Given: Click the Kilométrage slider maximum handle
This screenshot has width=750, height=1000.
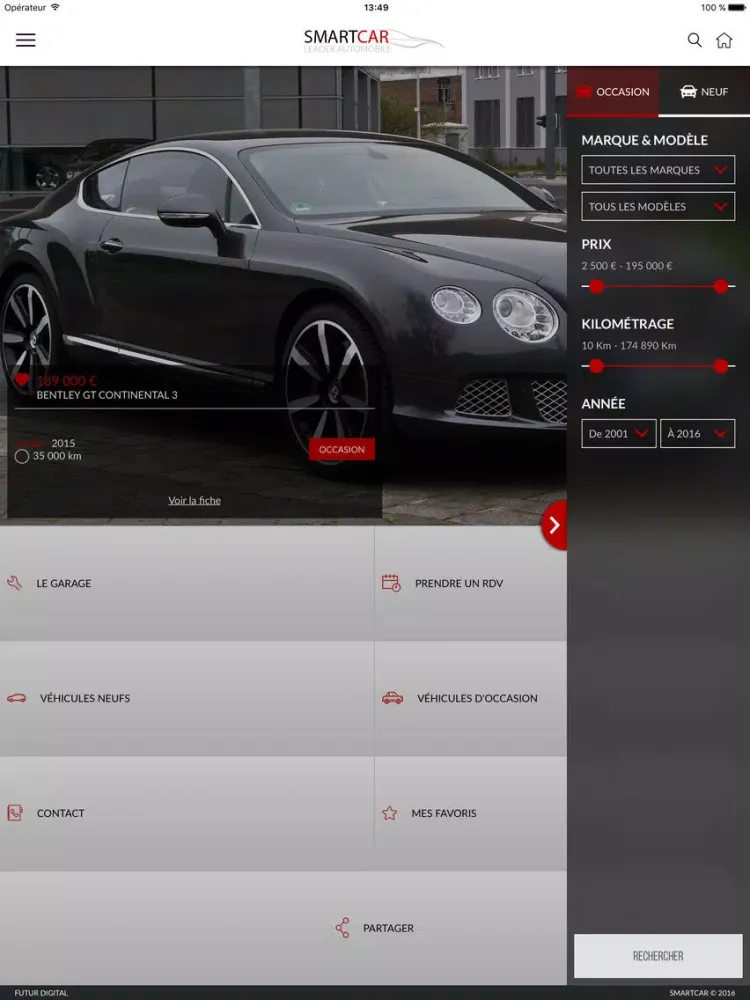Looking at the screenshot, I should pyautogui.click(x=721, y=366).
